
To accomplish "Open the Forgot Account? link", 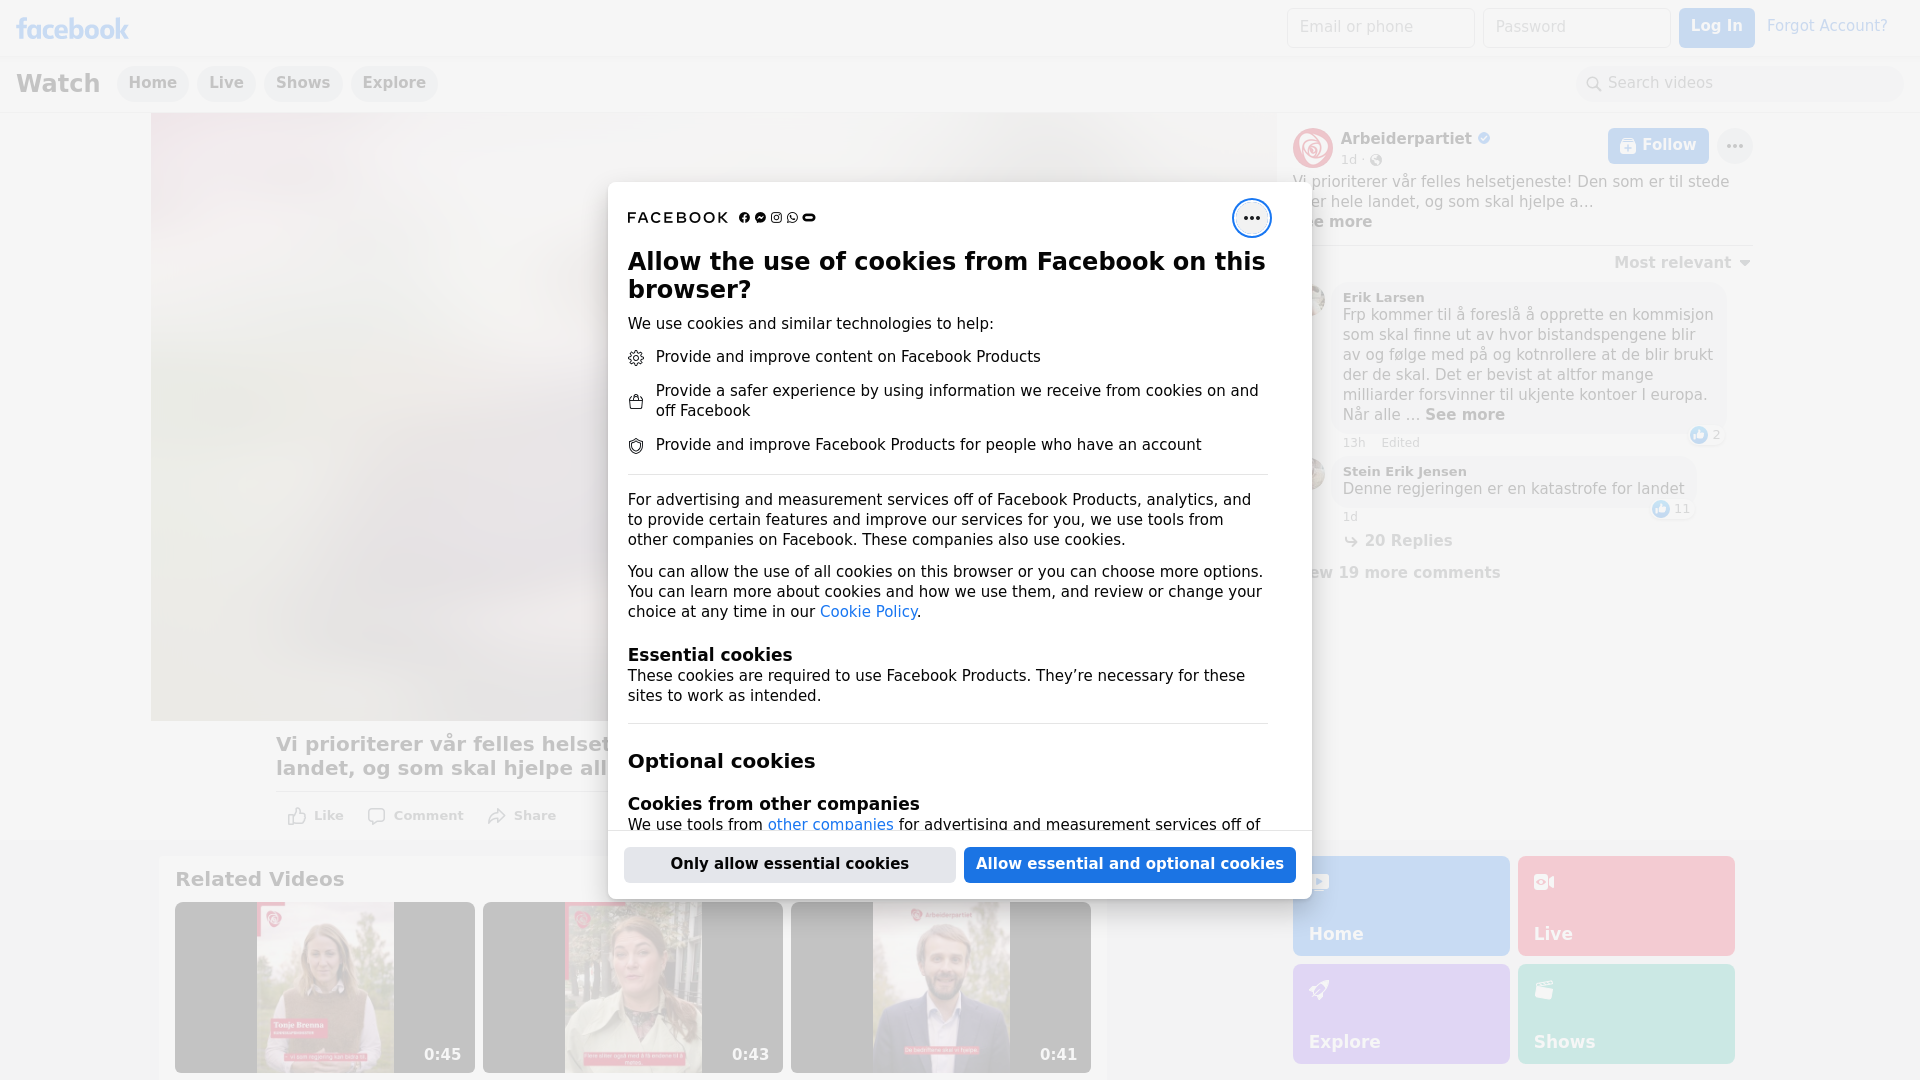I will click(x=1827, y=26).
